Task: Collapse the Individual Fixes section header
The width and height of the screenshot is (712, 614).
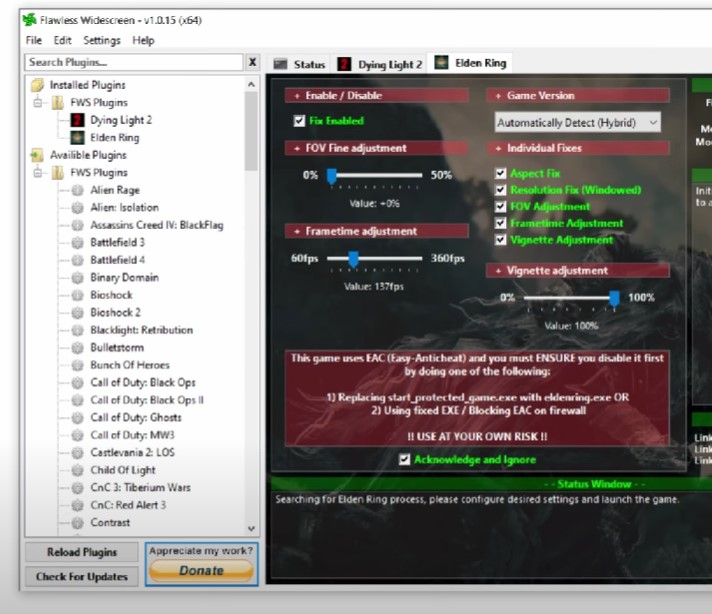Action: click(578, 148)
